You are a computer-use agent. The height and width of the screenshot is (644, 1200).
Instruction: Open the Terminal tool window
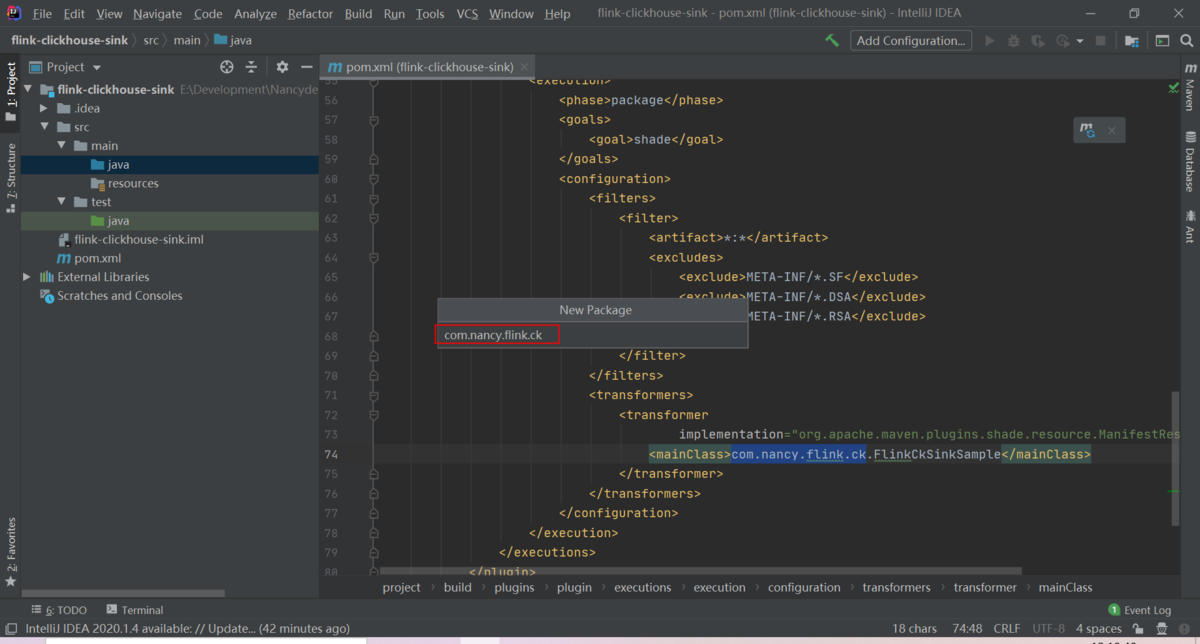(135, 610)
